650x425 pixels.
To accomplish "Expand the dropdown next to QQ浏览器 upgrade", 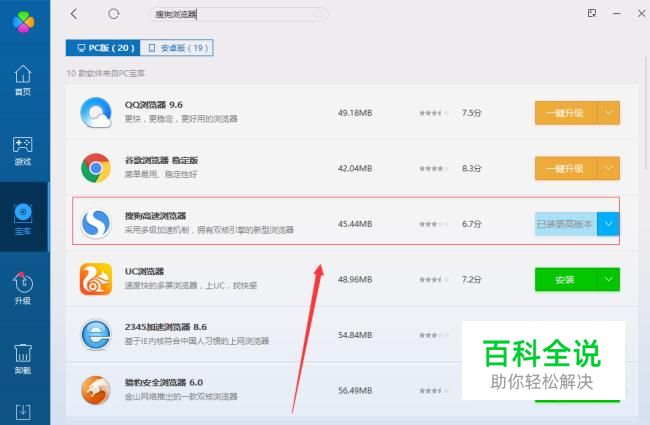I will pos(609,113).
